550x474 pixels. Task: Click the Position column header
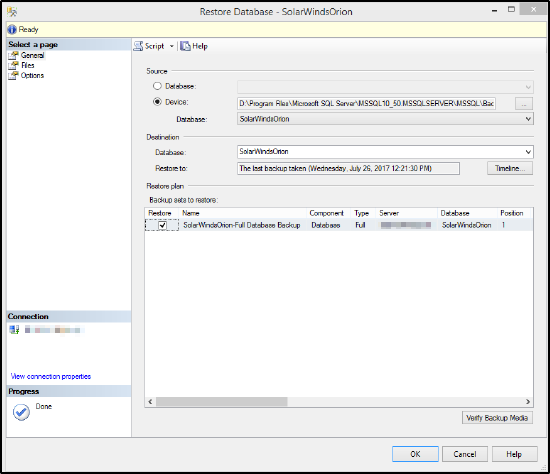pos(514,213)
